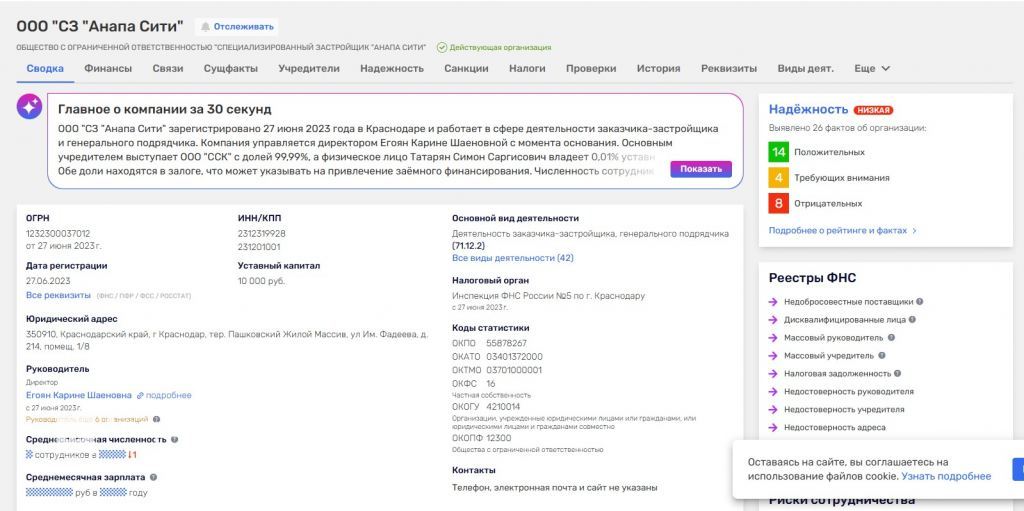Open Подробнее о рейтинге и фактах

point(841,231)
